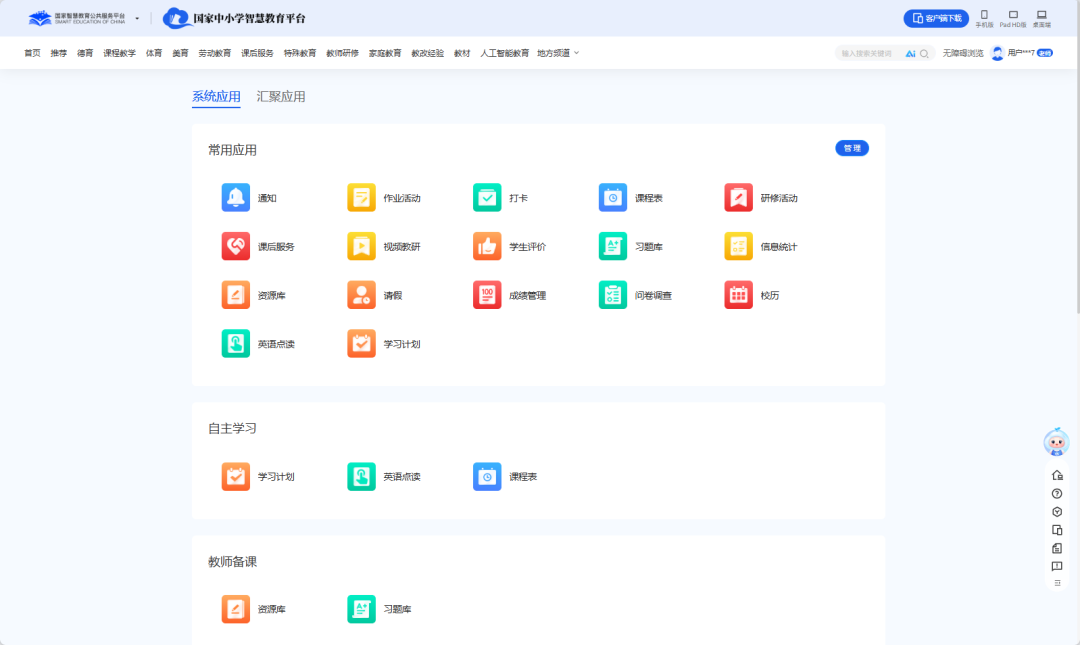
Task: Collapse the right floating sidebar toolbar
Action: pos(1057,583)
